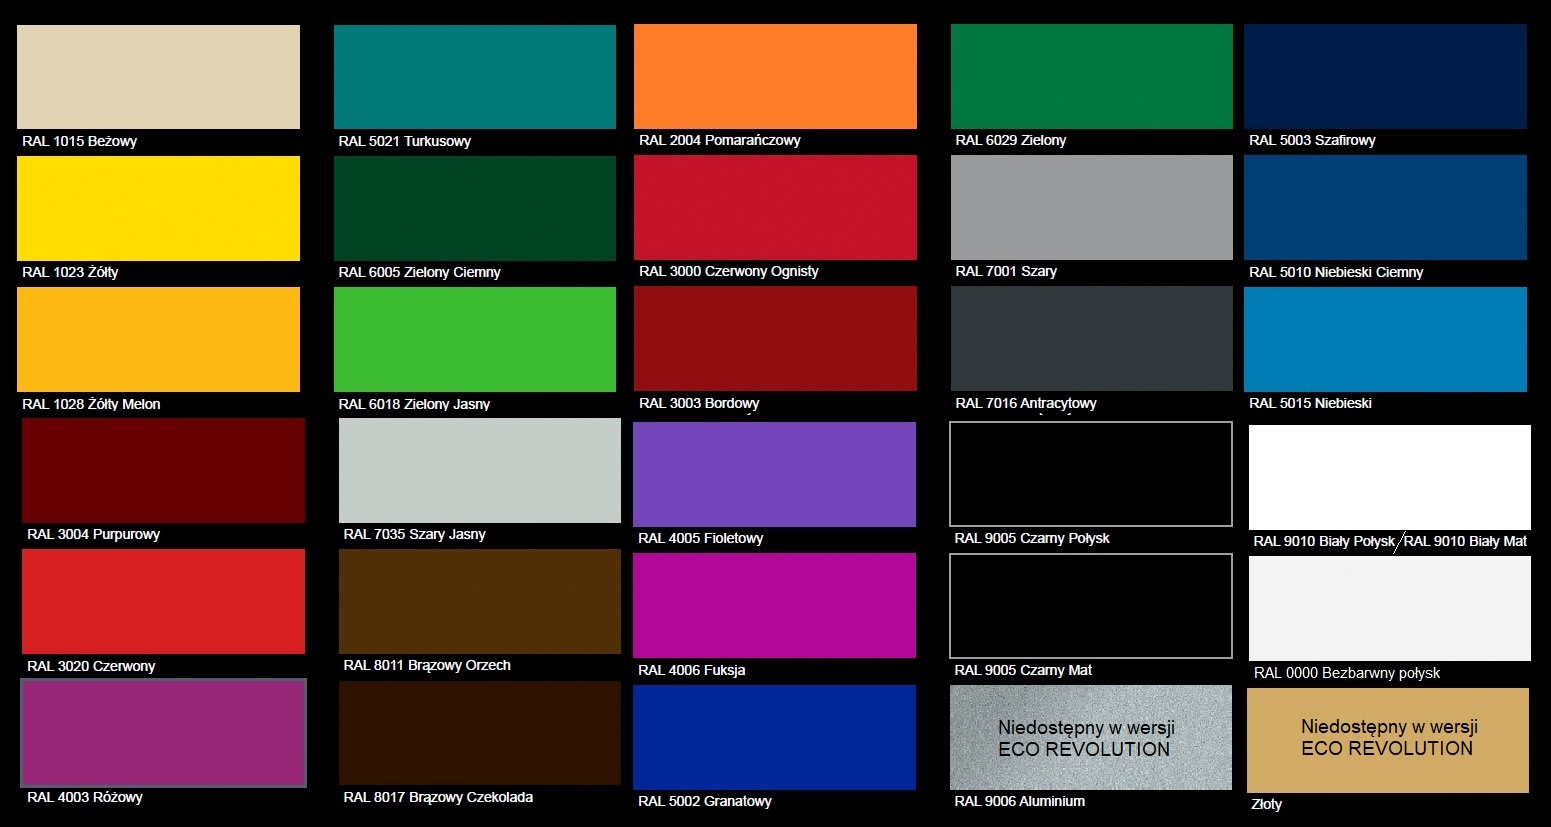Select the turquoise RAL 5021 swatch

[475, 77]
